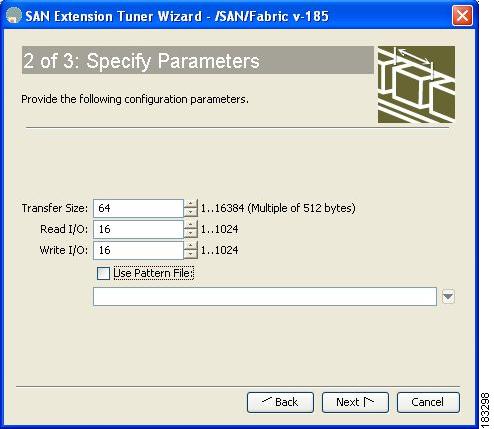Click 'Provide the following configuration parameters.' text
Screen dimensions: 494x429
tap(135, 99)
